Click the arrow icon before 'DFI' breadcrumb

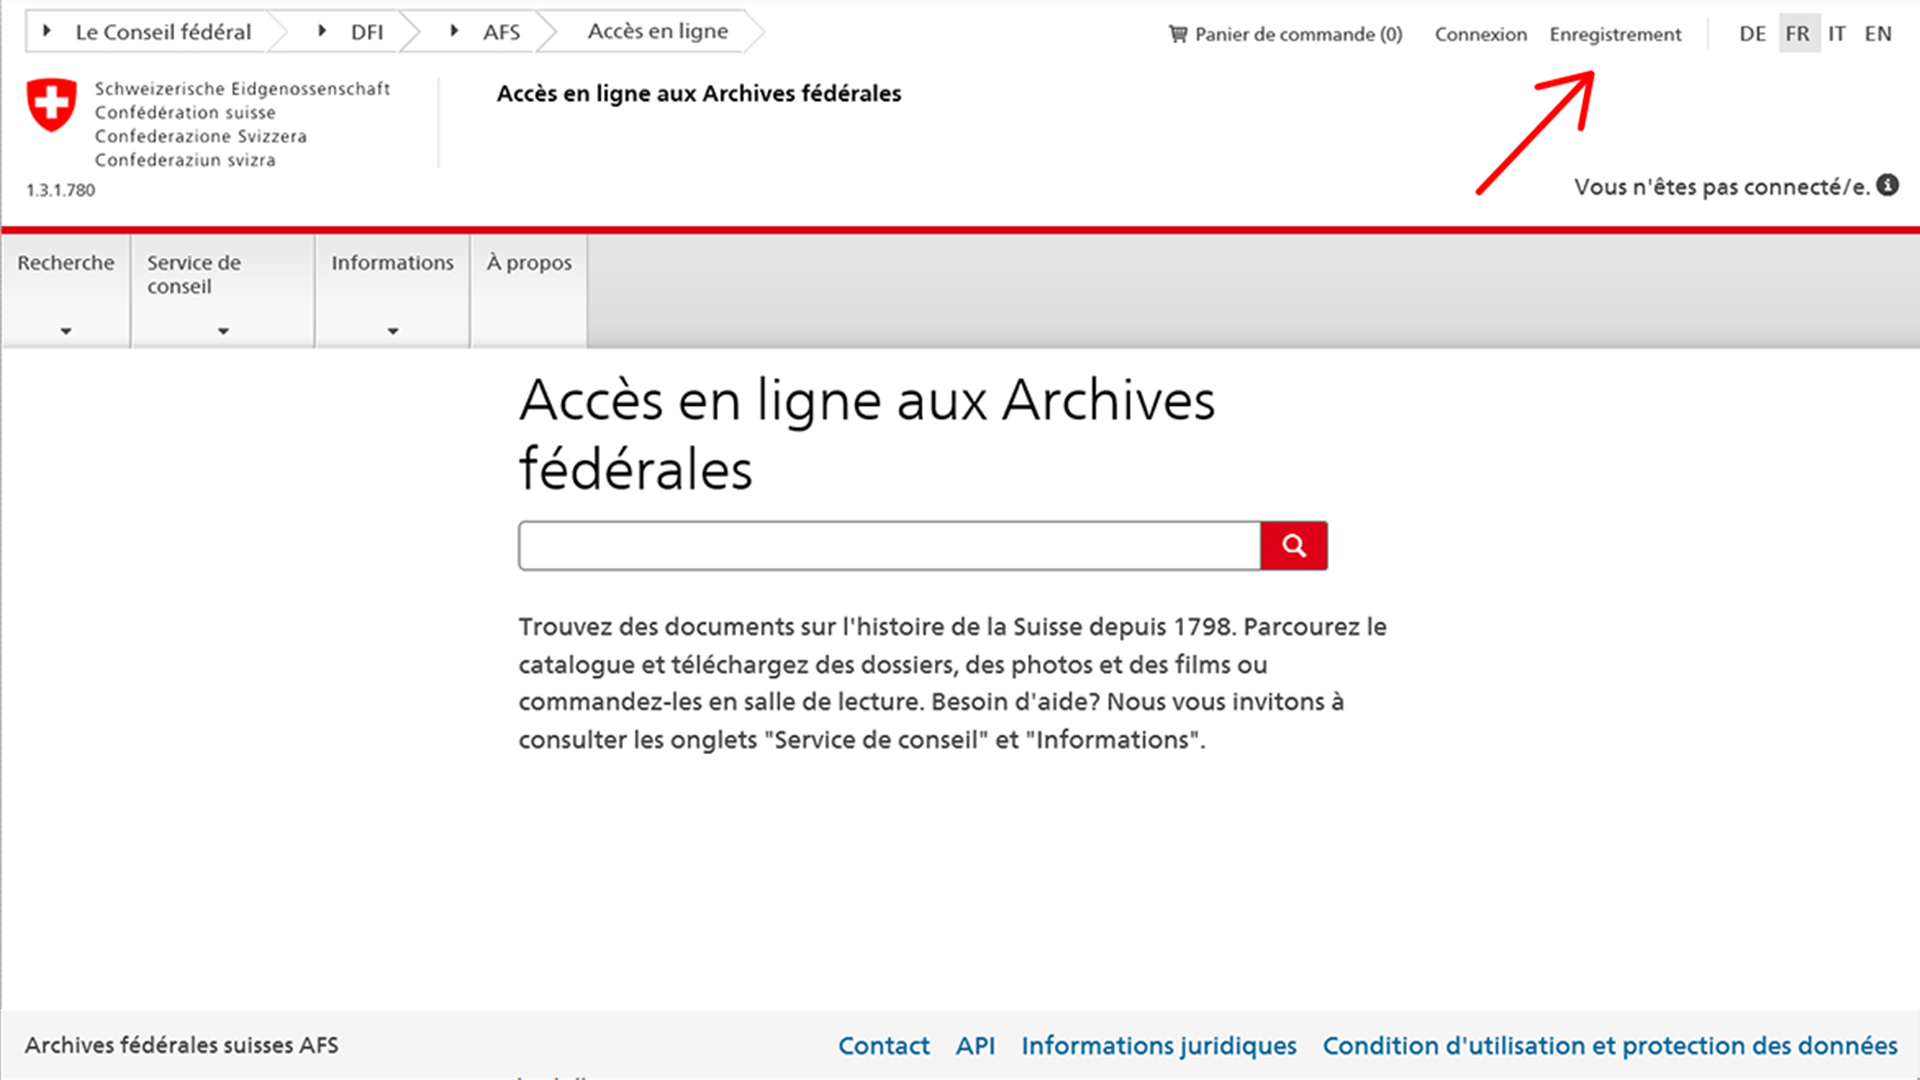320,31
